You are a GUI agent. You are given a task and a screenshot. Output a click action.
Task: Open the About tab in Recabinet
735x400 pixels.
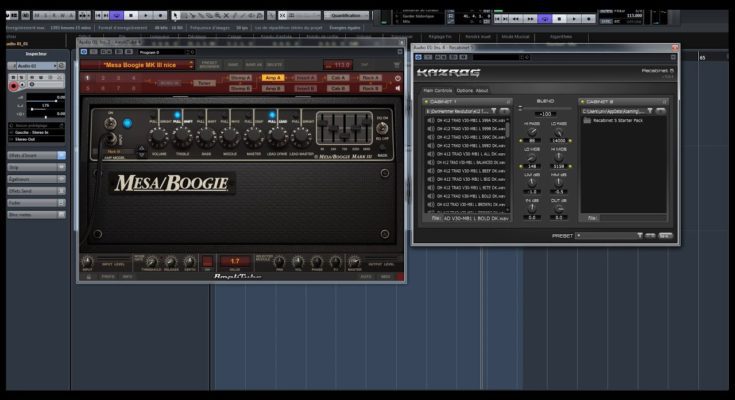[x=483, y=90]
